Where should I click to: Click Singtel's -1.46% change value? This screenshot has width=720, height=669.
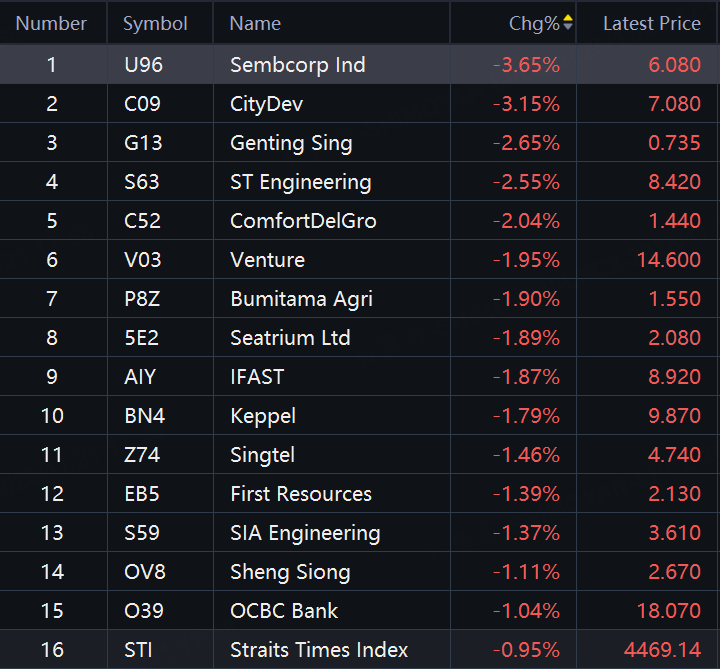526,455
